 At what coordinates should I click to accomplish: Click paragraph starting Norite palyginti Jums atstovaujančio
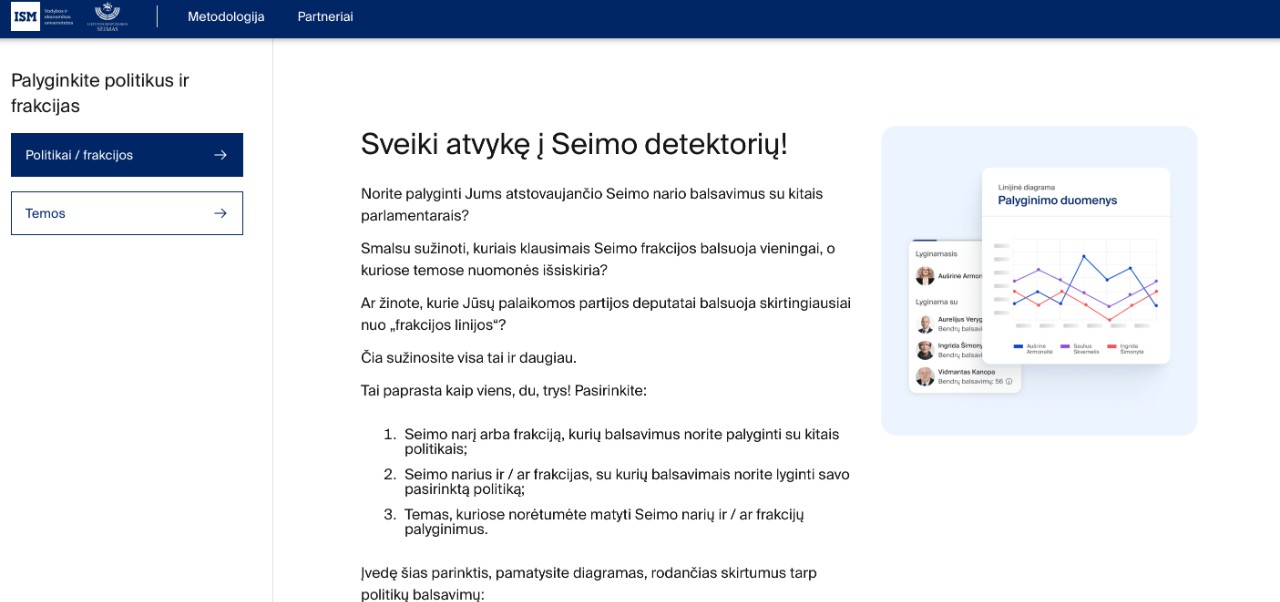pyautogui.click(x=592, y=204)
